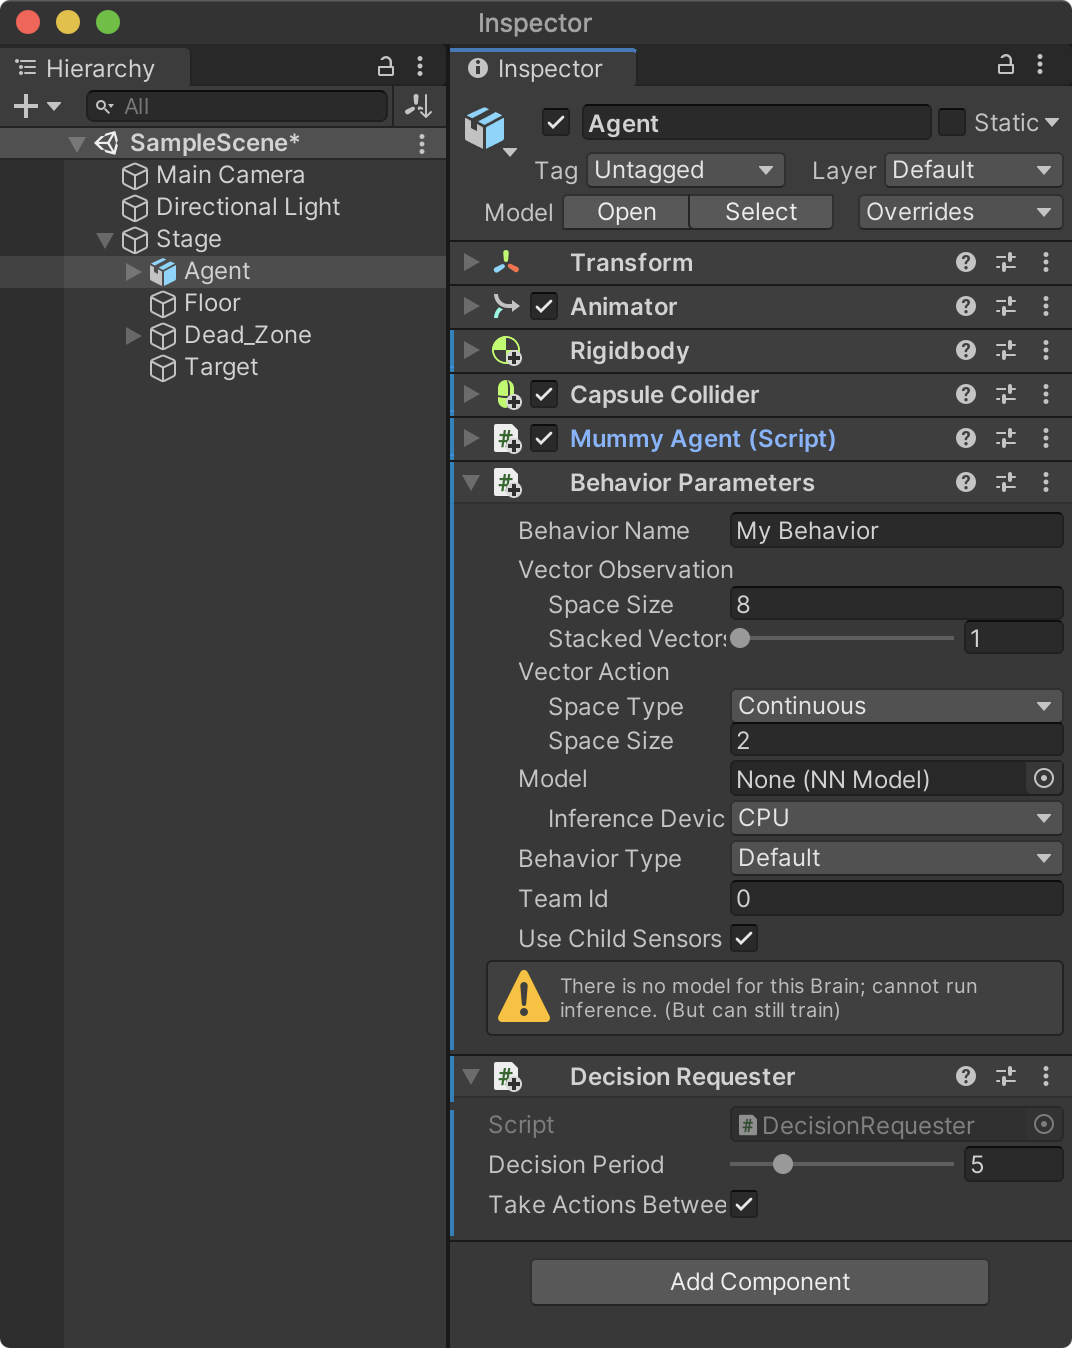Click the Add Component button
Viewport: 1072px width, 1348px height.
click(x=760, y=1282)
